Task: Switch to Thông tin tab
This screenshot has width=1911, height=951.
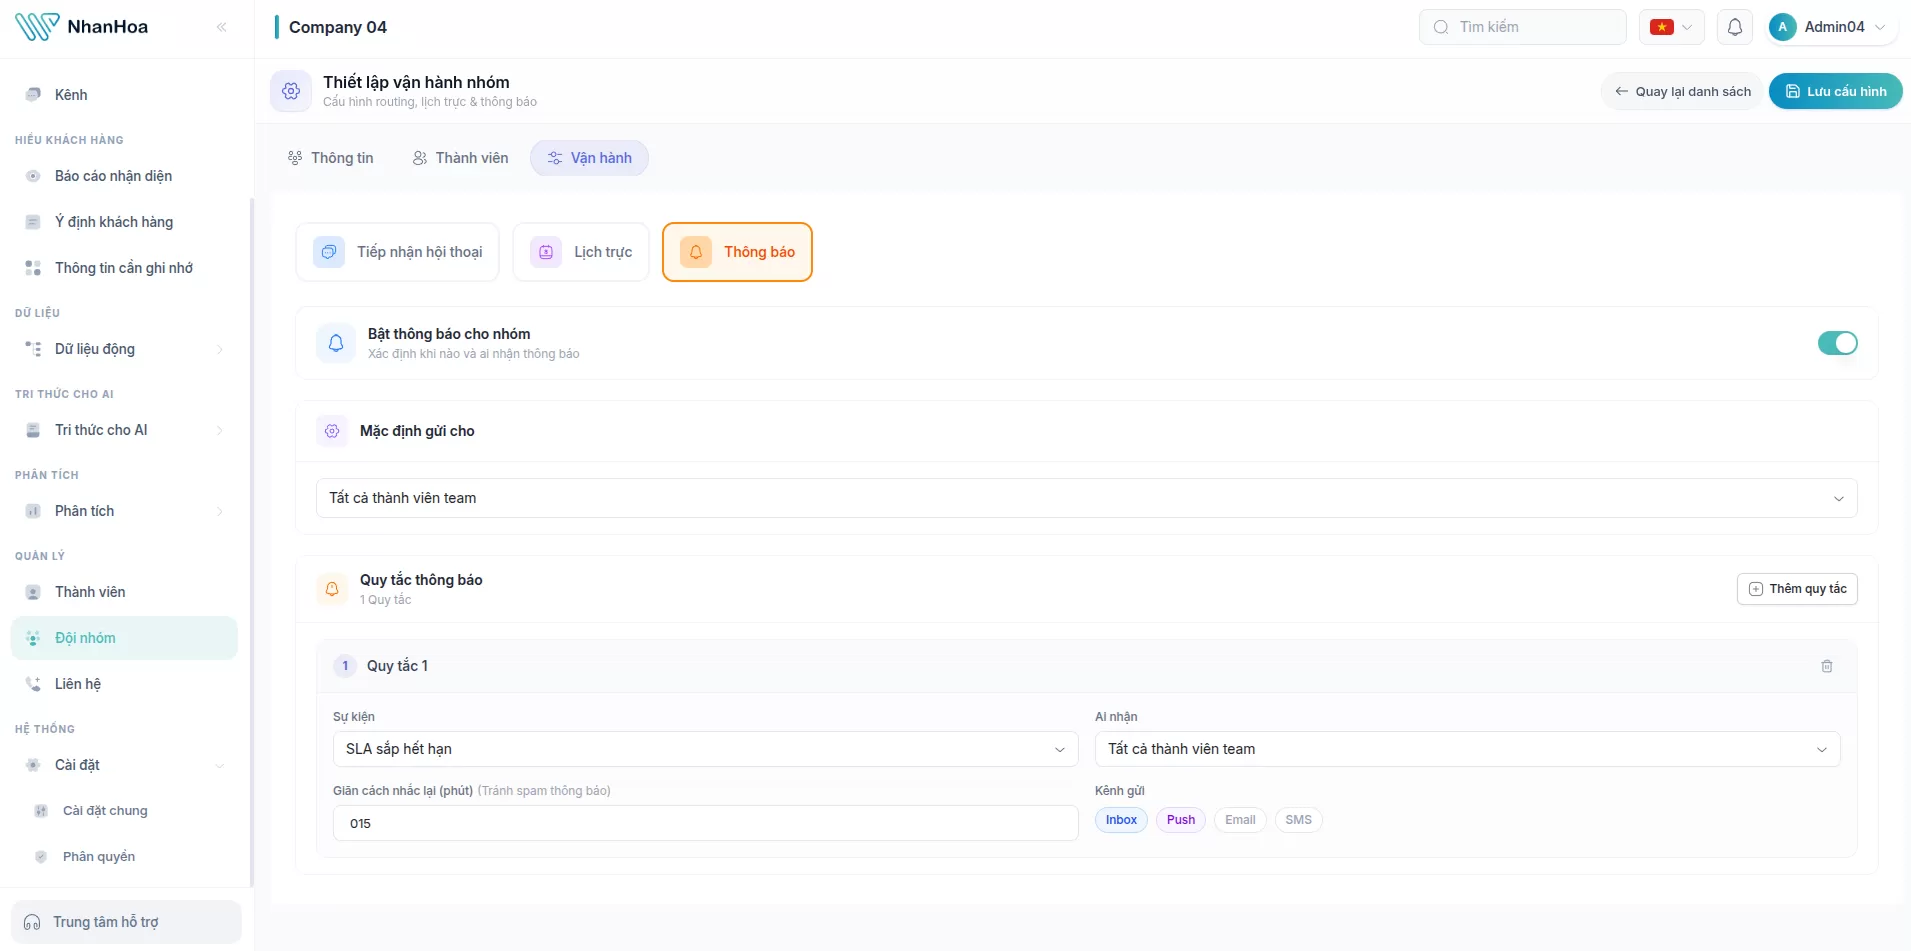Action: [331, 158]
